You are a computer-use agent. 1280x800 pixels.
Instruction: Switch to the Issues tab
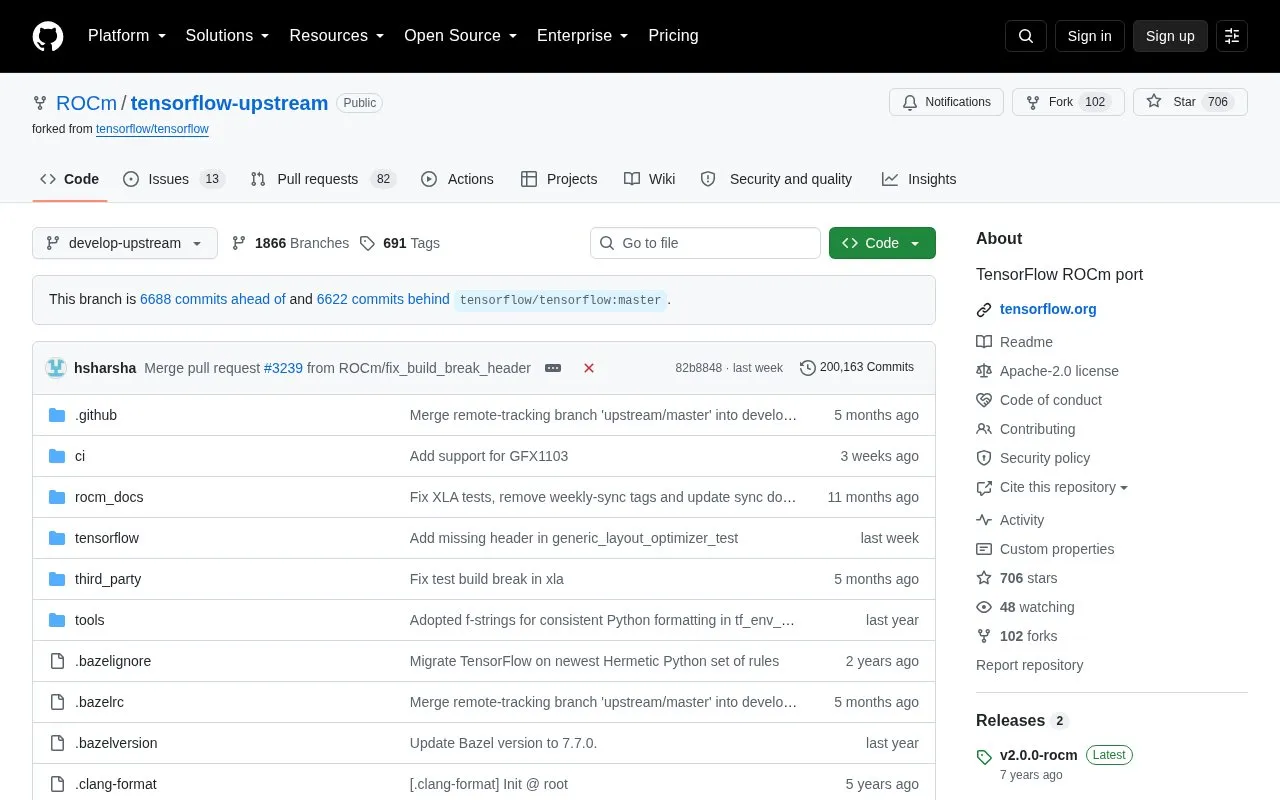pyautogui.click(x=174, y=179)
